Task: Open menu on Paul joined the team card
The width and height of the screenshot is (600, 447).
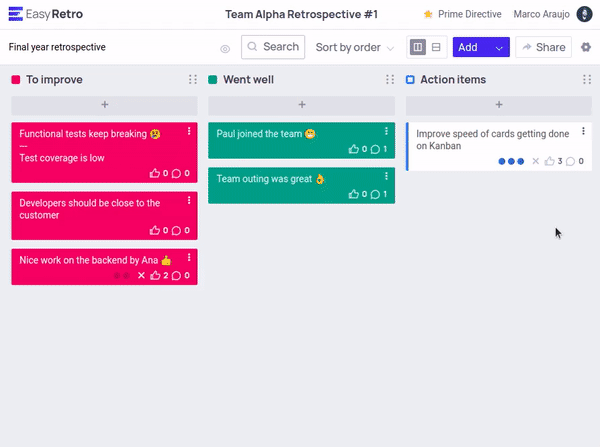Action: 386,131
